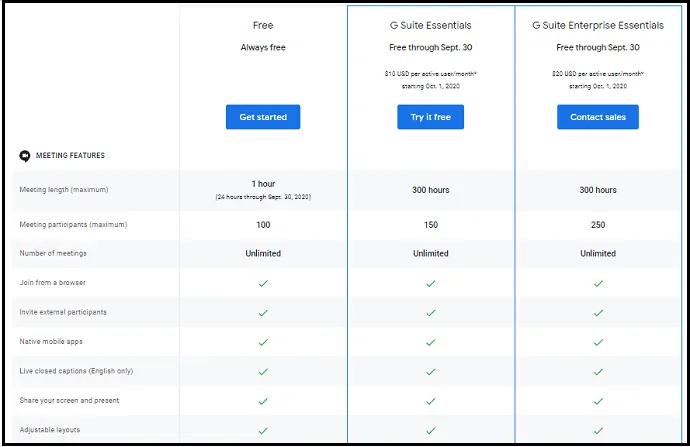The width and height of the screenshot is (690, 447).
Task: Click Enterprise Essentials checkmark for Adjustable layouts
Action: tap(598, 430)
